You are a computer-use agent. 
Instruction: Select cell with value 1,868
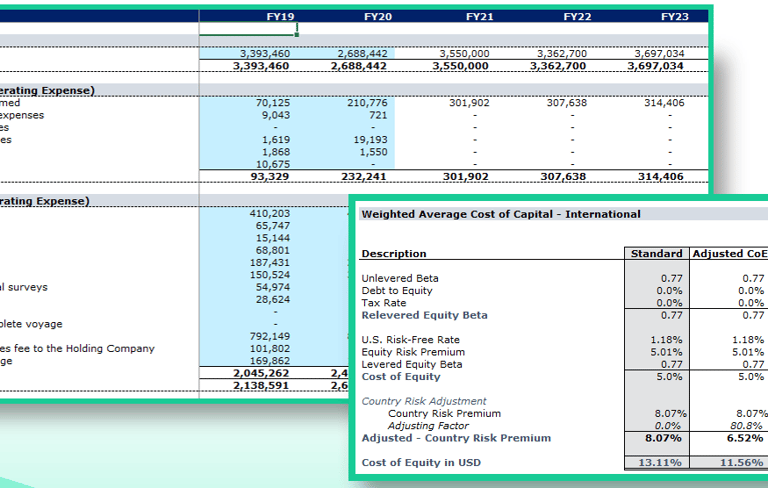(x=276, y=152)
